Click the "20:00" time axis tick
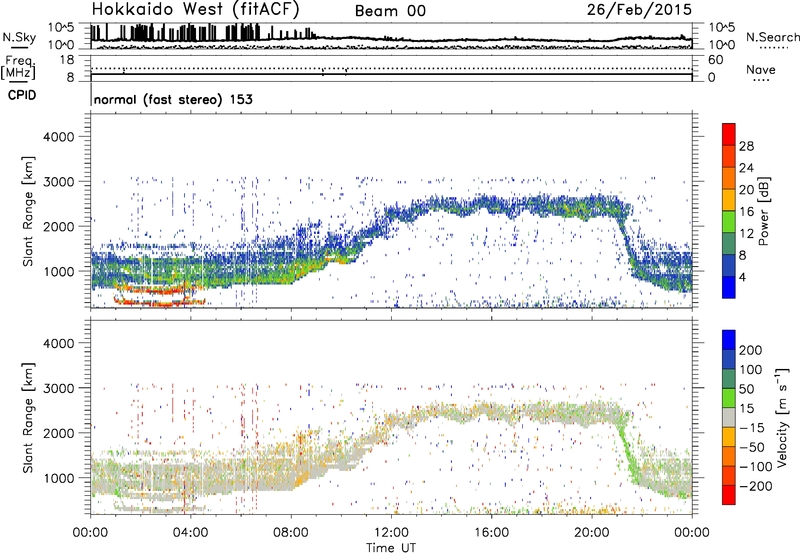The height and width of the screenshot is (554, 800). pos(591,533)
